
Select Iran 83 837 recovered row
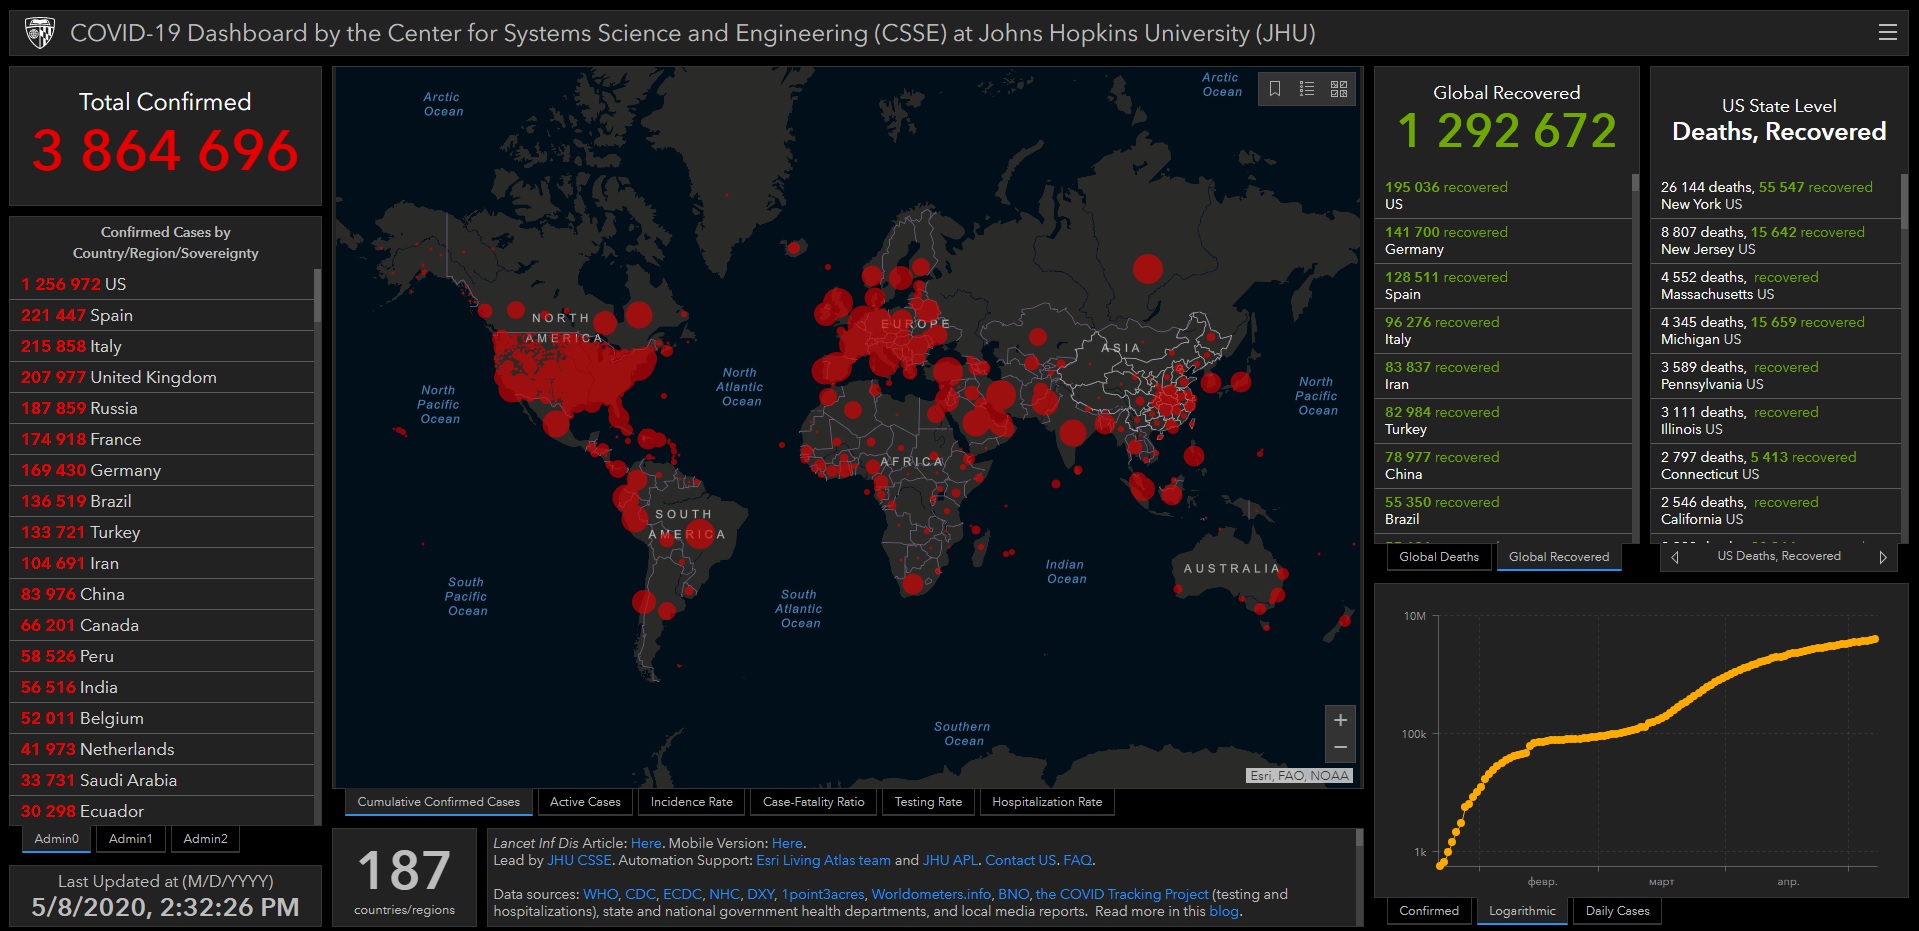[x=1503, y=376]
